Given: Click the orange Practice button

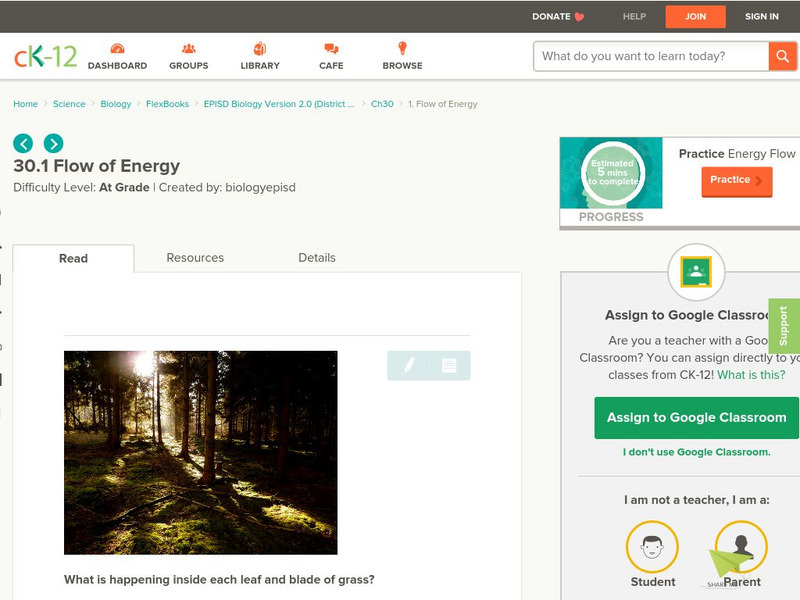Looking at the screenshot, I should [x=737, y=182].
